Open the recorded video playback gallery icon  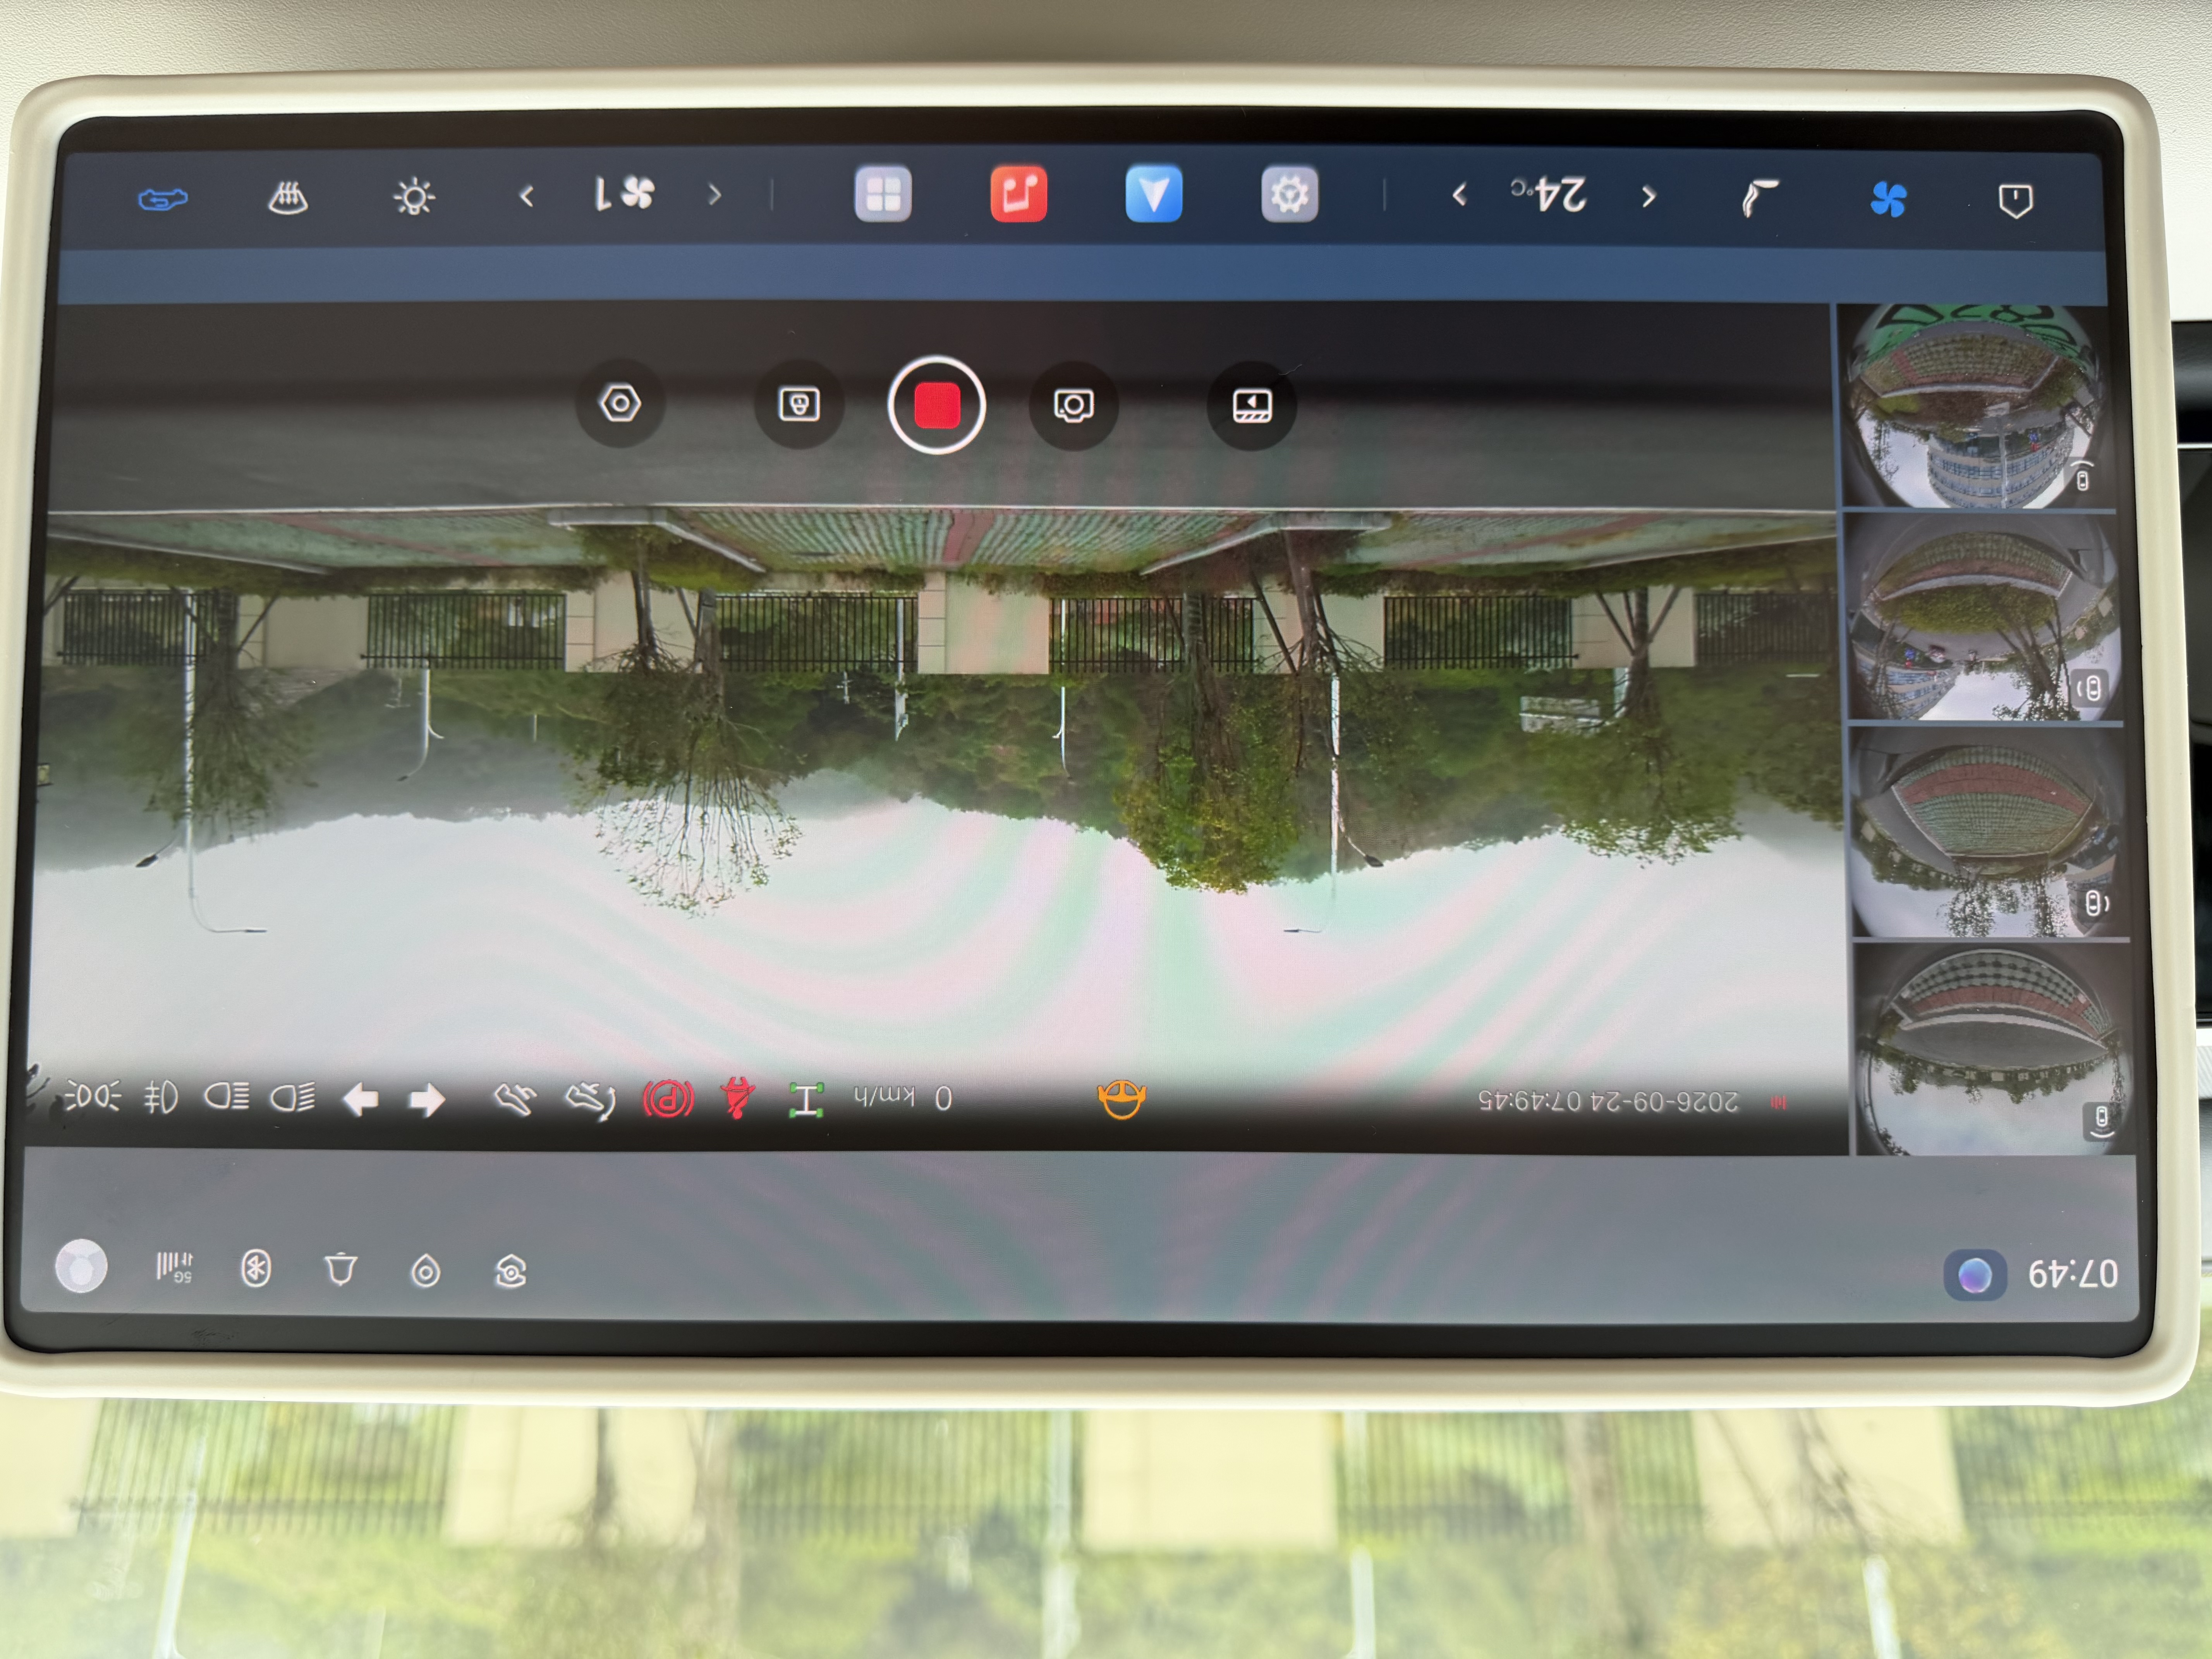point(1252,405)
